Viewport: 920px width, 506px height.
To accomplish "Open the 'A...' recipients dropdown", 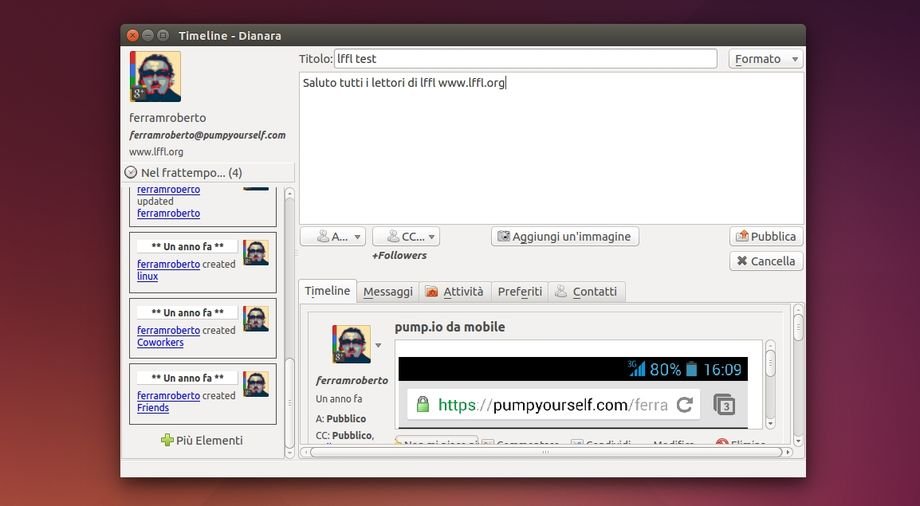I will (332, 237).
